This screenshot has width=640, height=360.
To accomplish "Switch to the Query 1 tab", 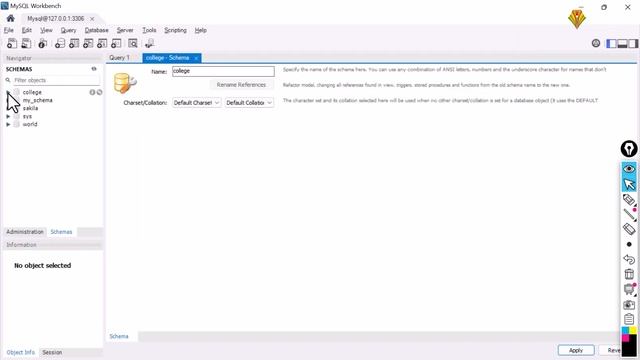I will (119, 58).
